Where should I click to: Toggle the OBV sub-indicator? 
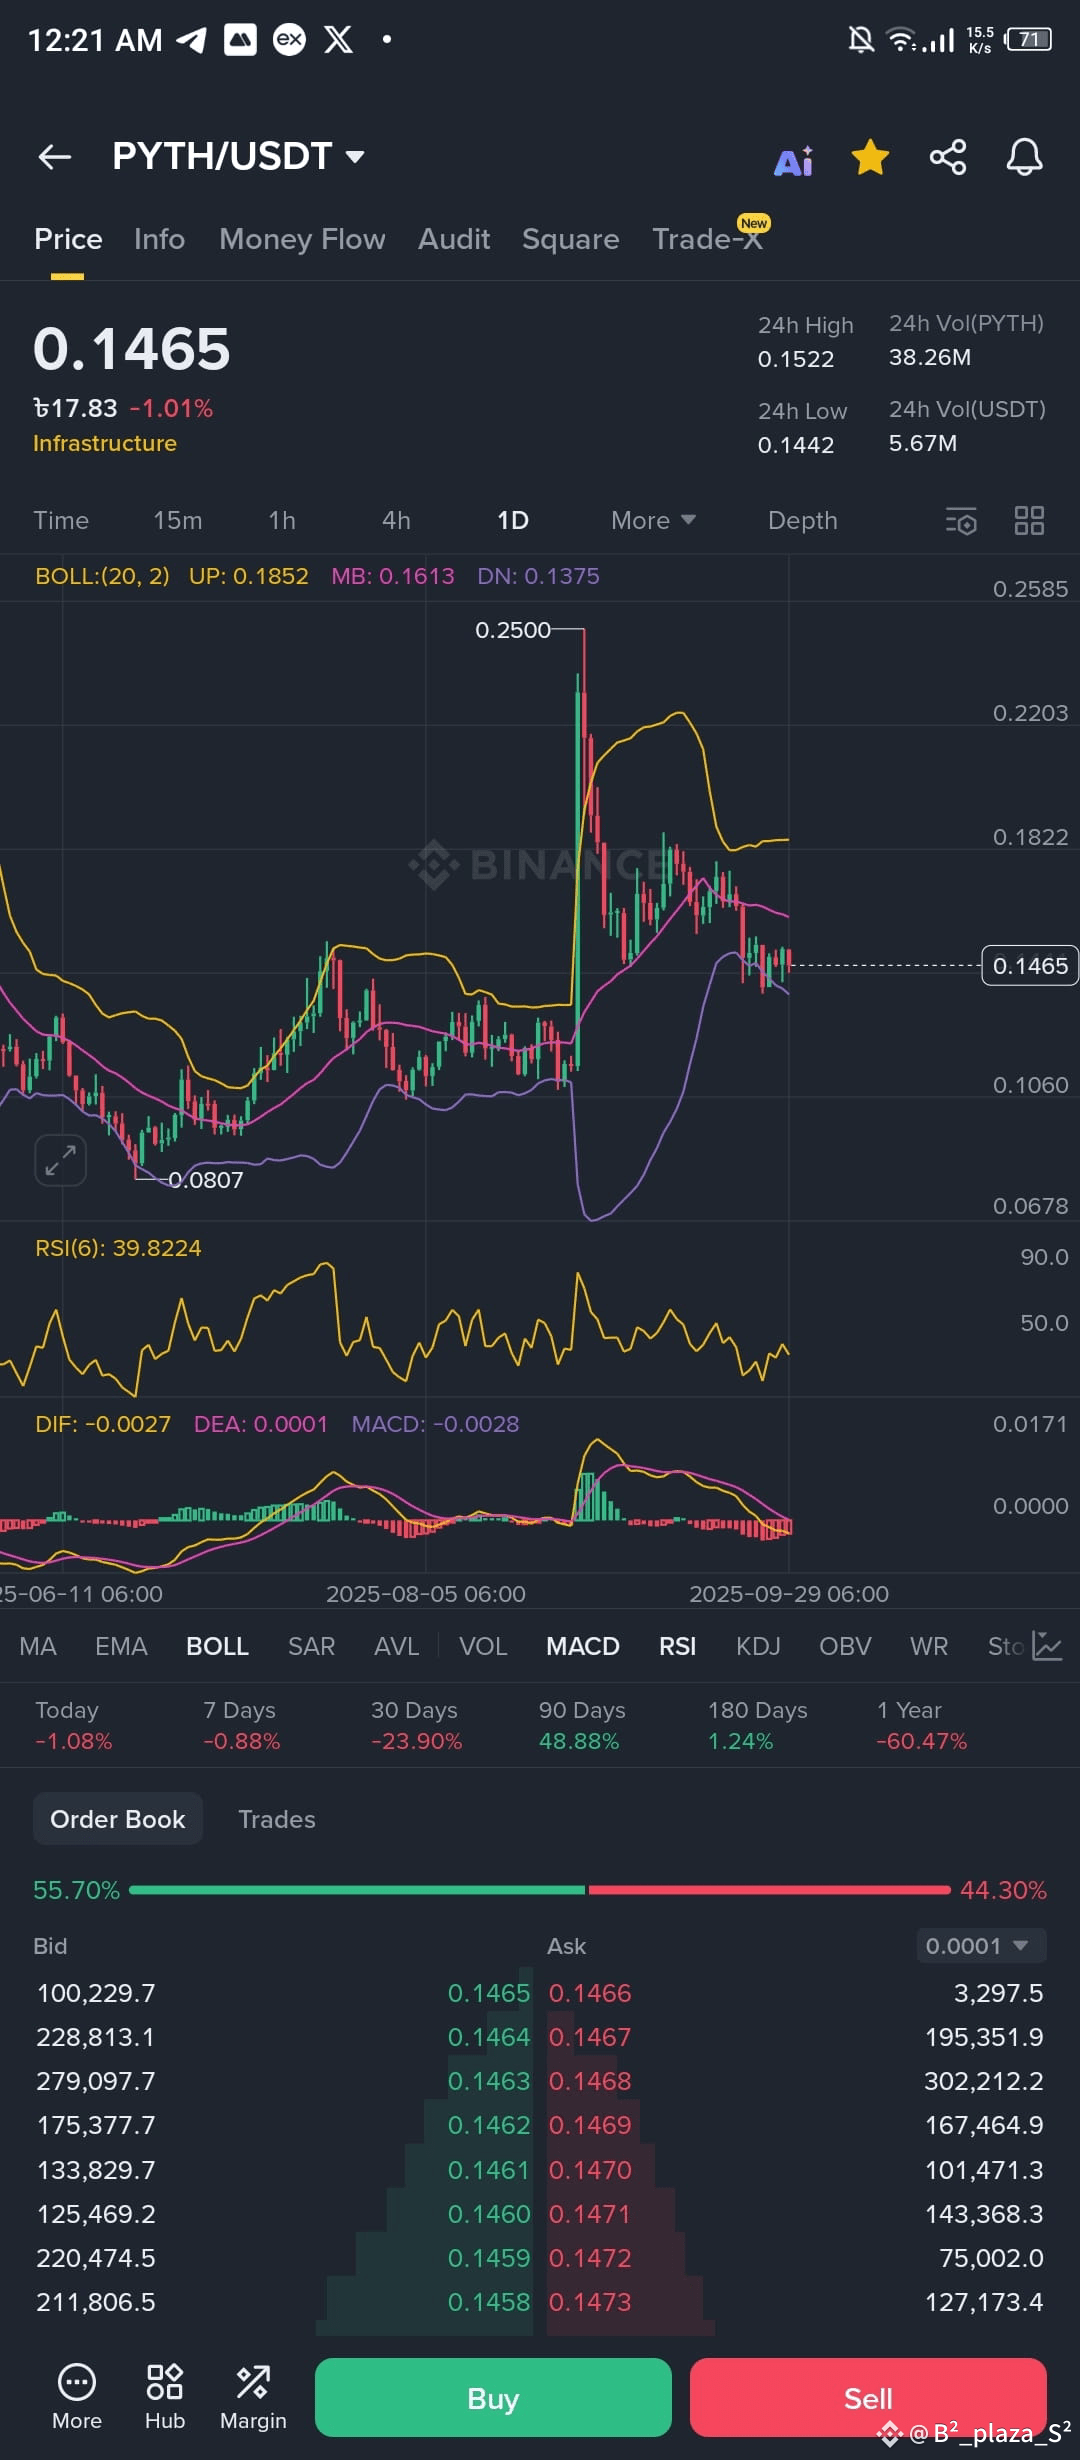click(845, 1646)
